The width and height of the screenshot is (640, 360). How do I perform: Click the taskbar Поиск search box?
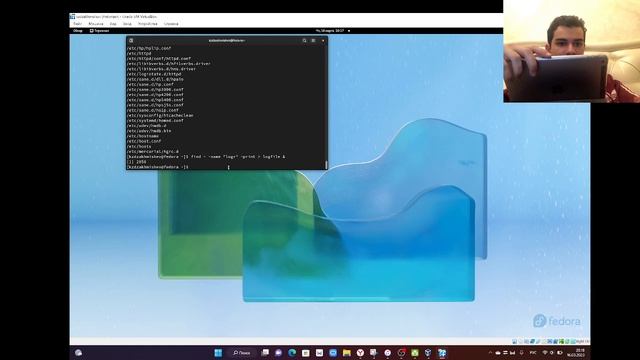[242, 353]
